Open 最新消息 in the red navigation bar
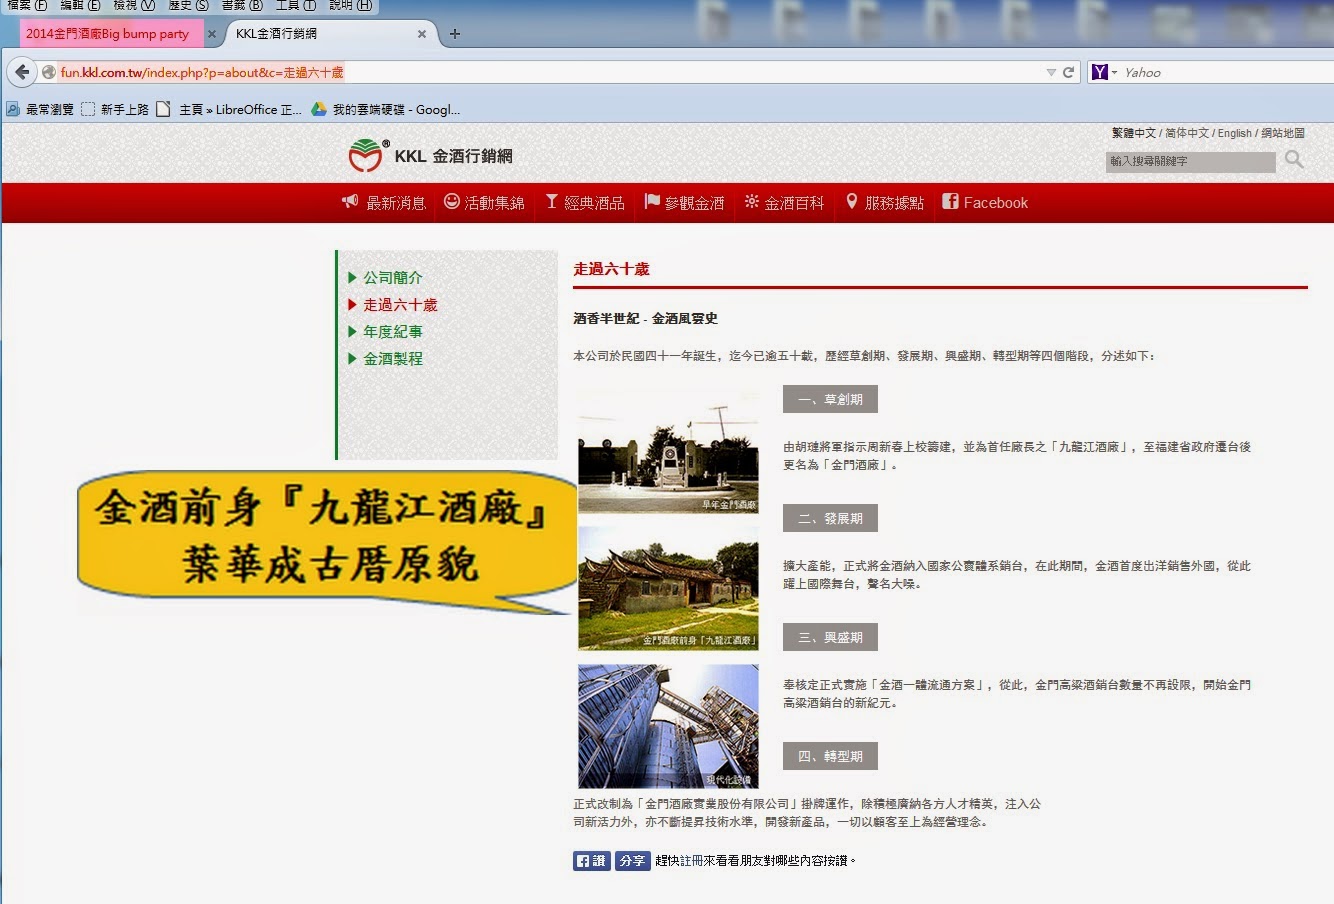 384,202
